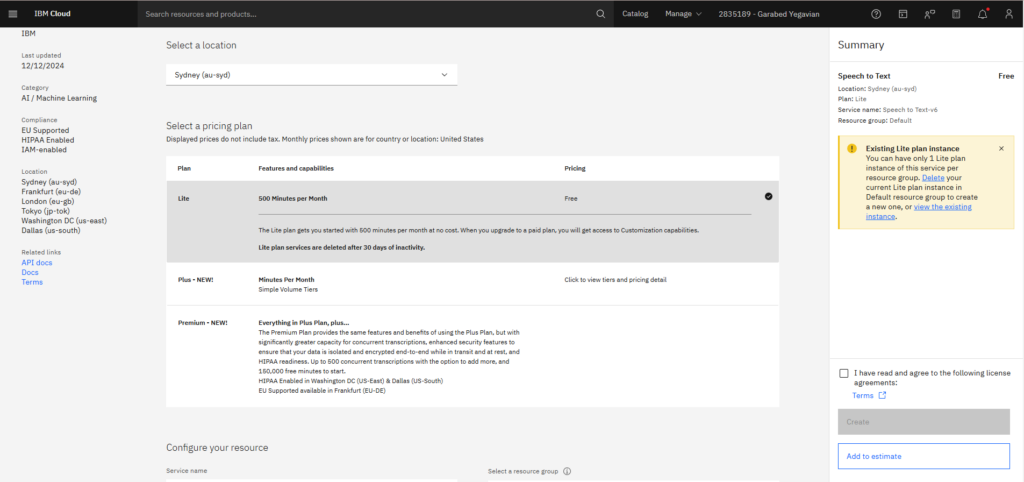1024x482 pixels.
Task: Open the notifications bell icon
Action: point(982,14)
